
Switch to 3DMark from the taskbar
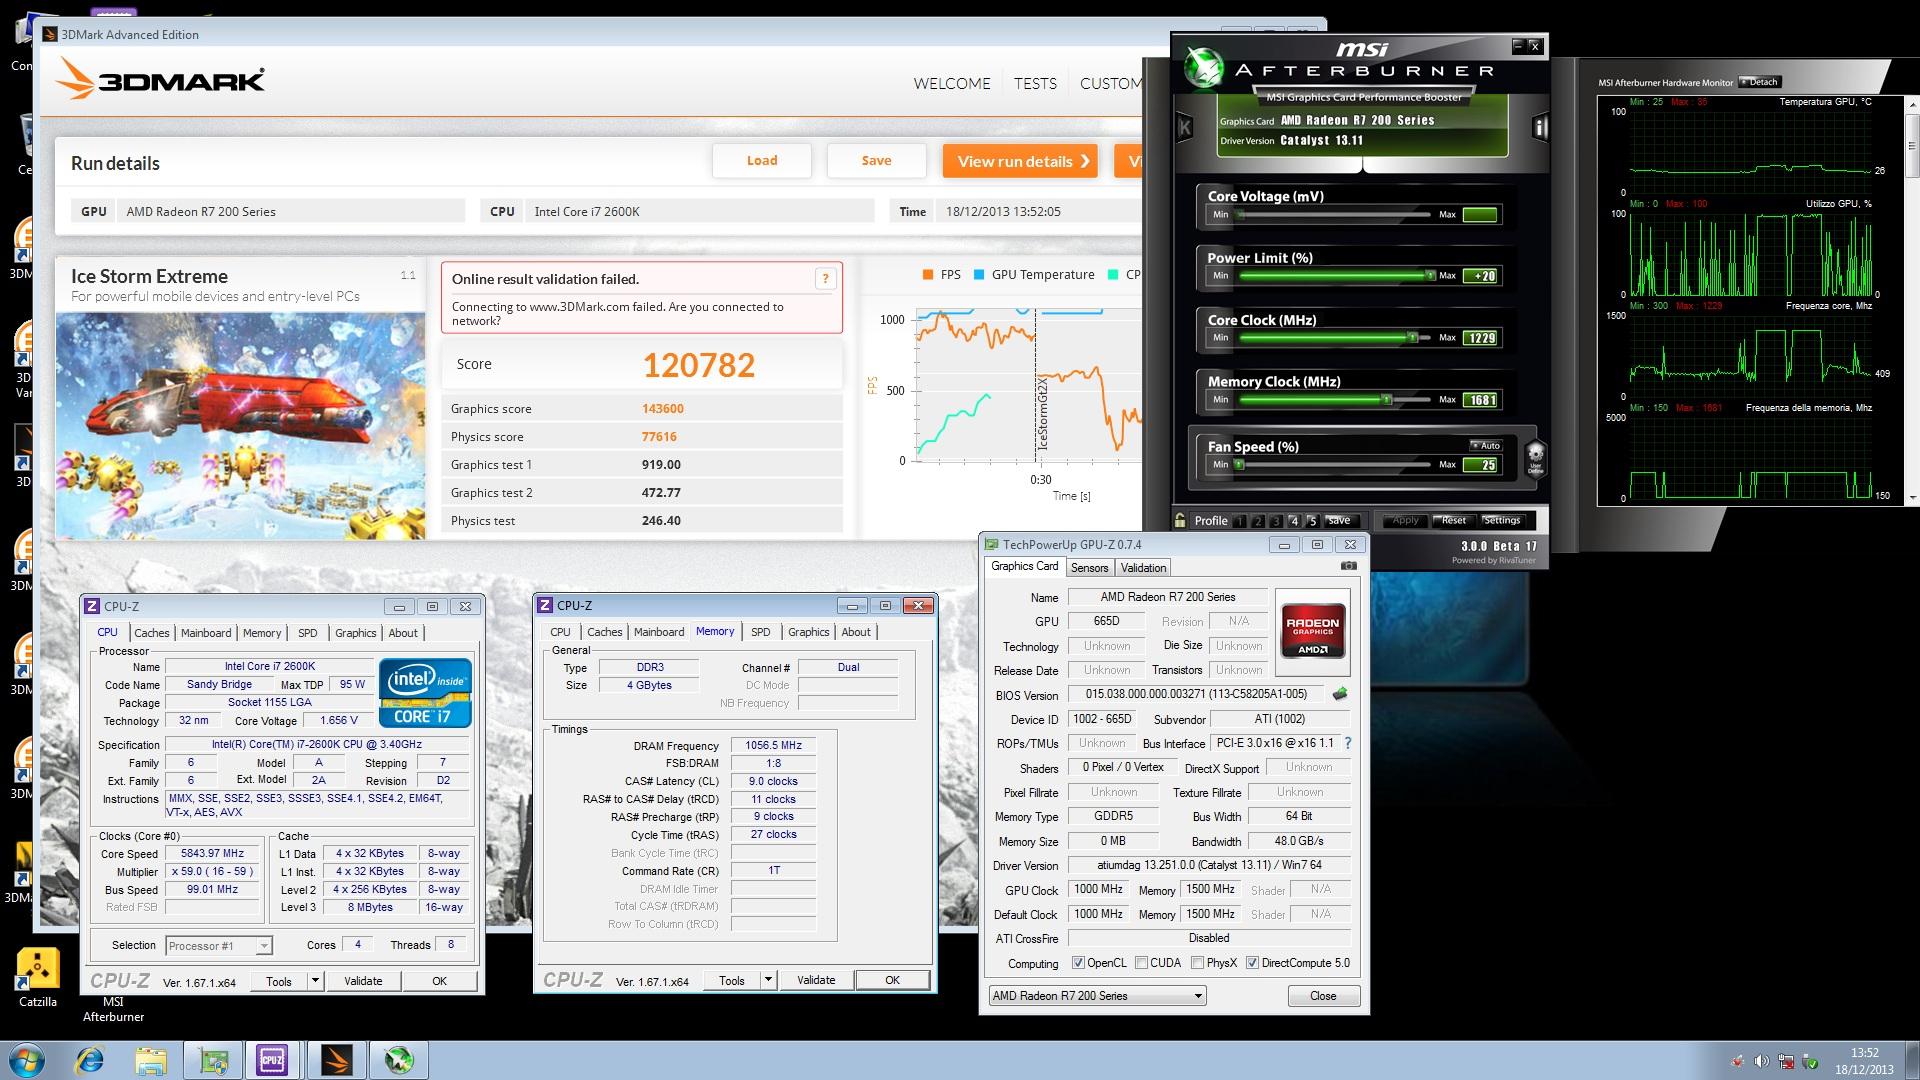(x=337, y=1060)
